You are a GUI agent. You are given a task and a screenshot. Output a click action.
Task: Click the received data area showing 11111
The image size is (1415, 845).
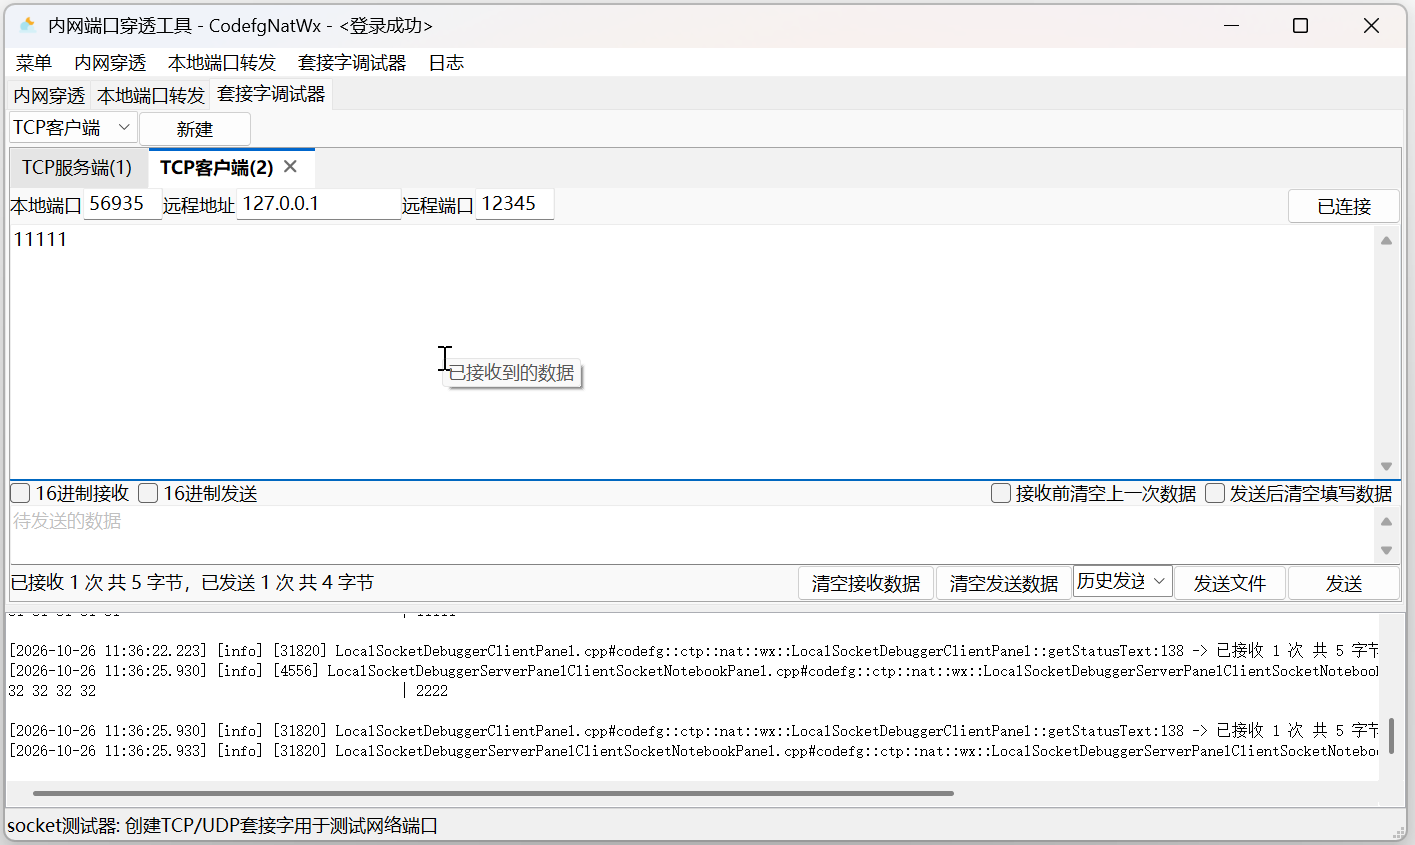pos(692,352)
